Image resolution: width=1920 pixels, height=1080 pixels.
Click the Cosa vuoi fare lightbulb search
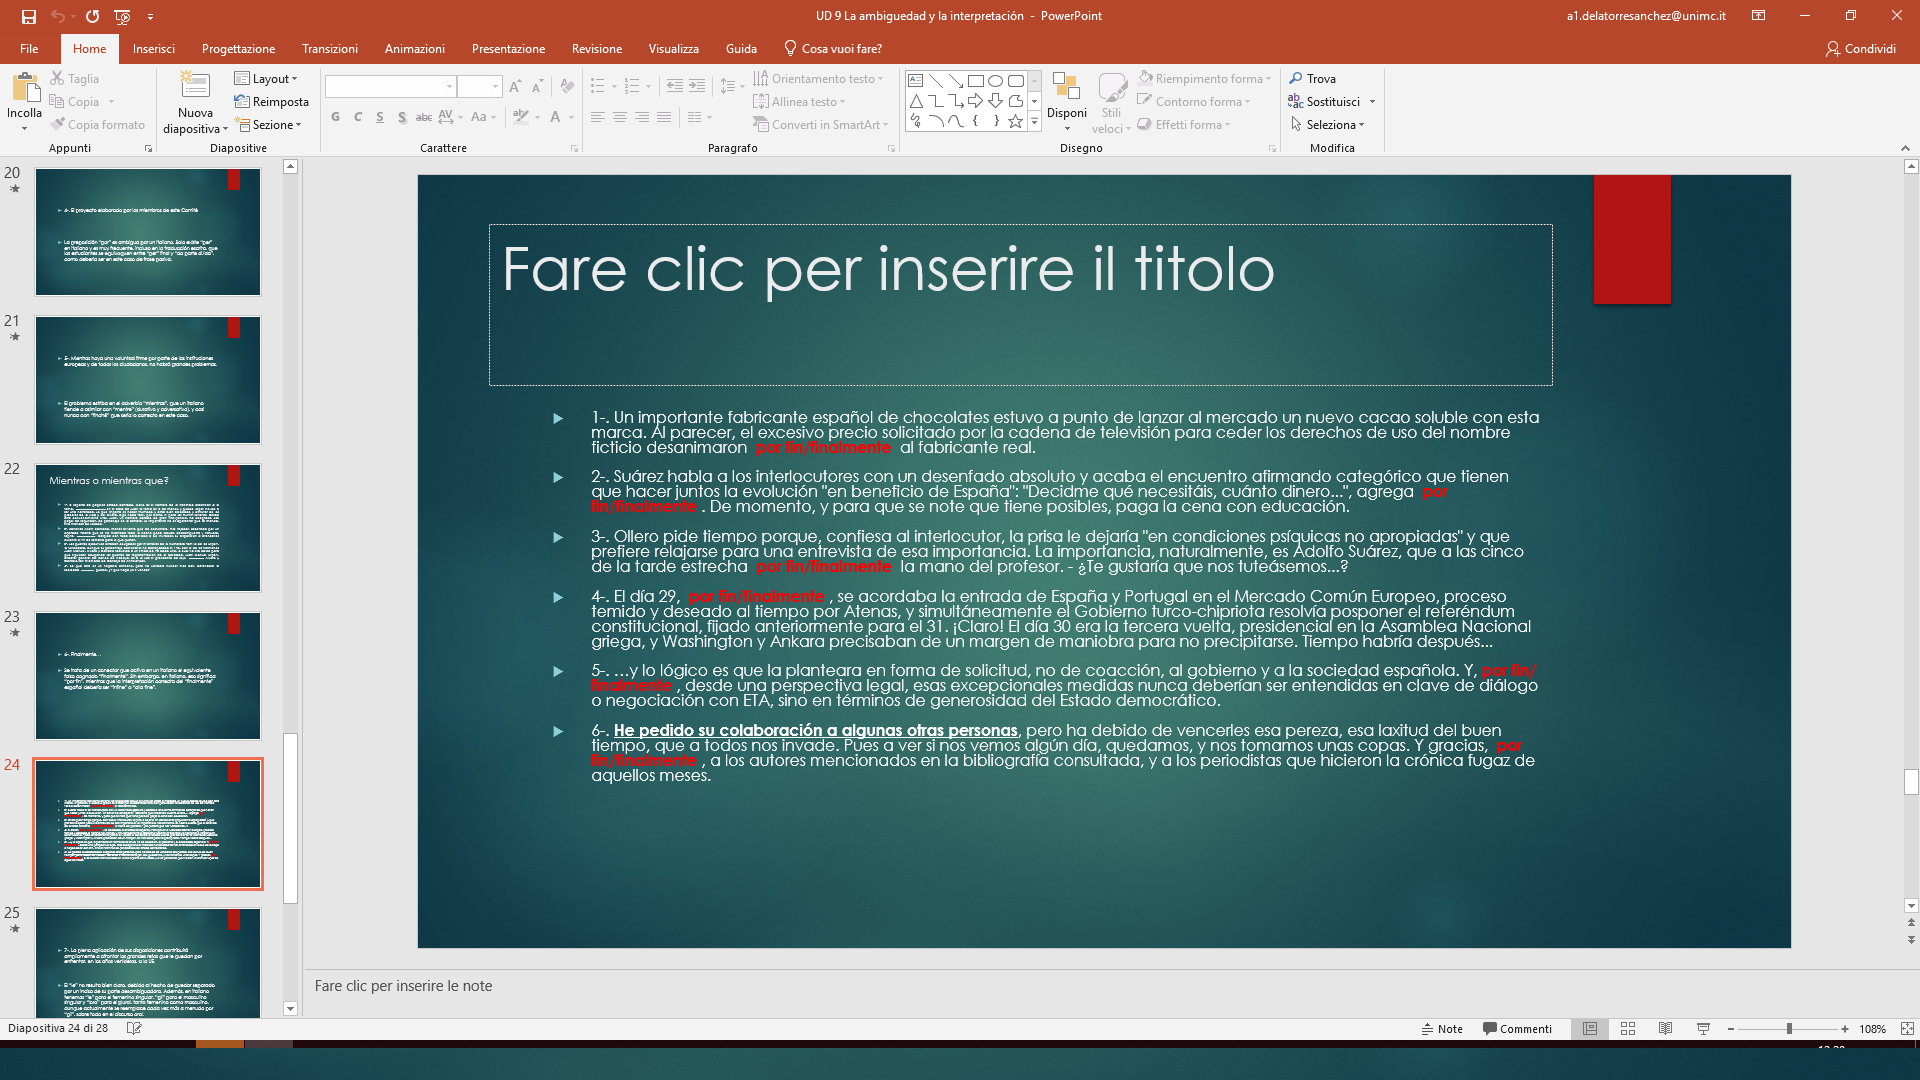pos(832,49)
